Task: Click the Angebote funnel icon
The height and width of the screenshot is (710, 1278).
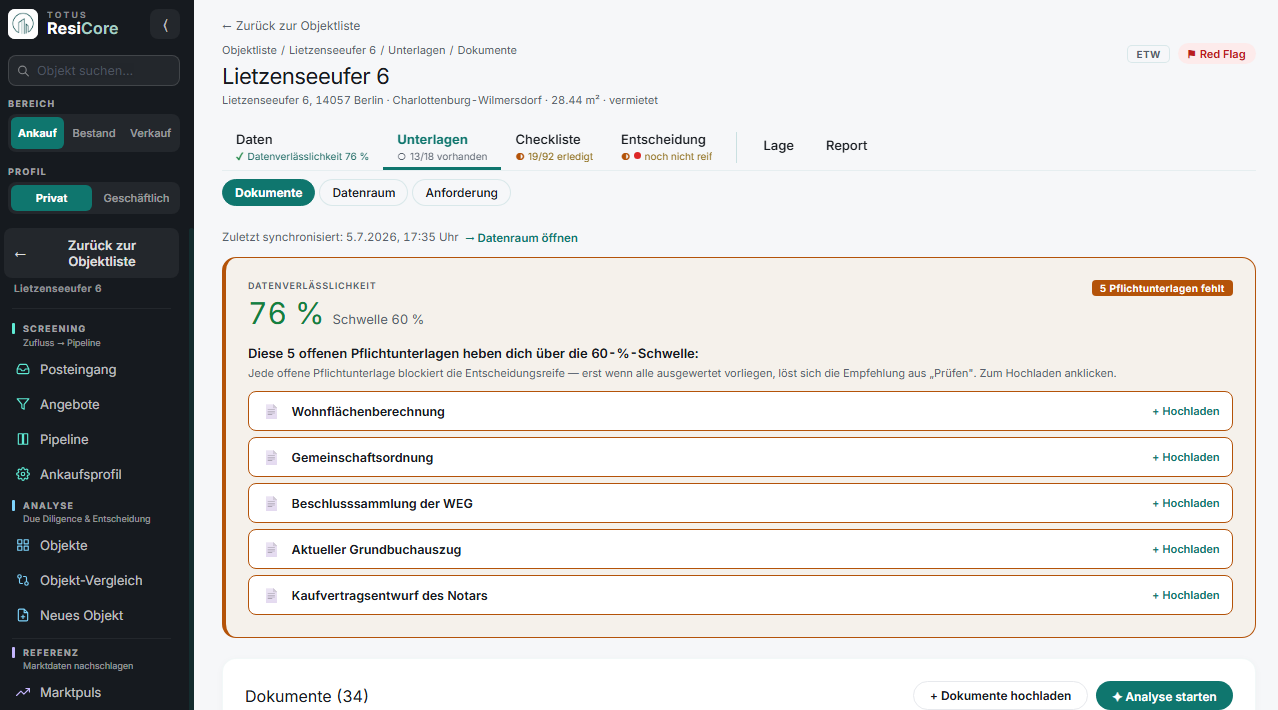Action: [x=23, y=404]
